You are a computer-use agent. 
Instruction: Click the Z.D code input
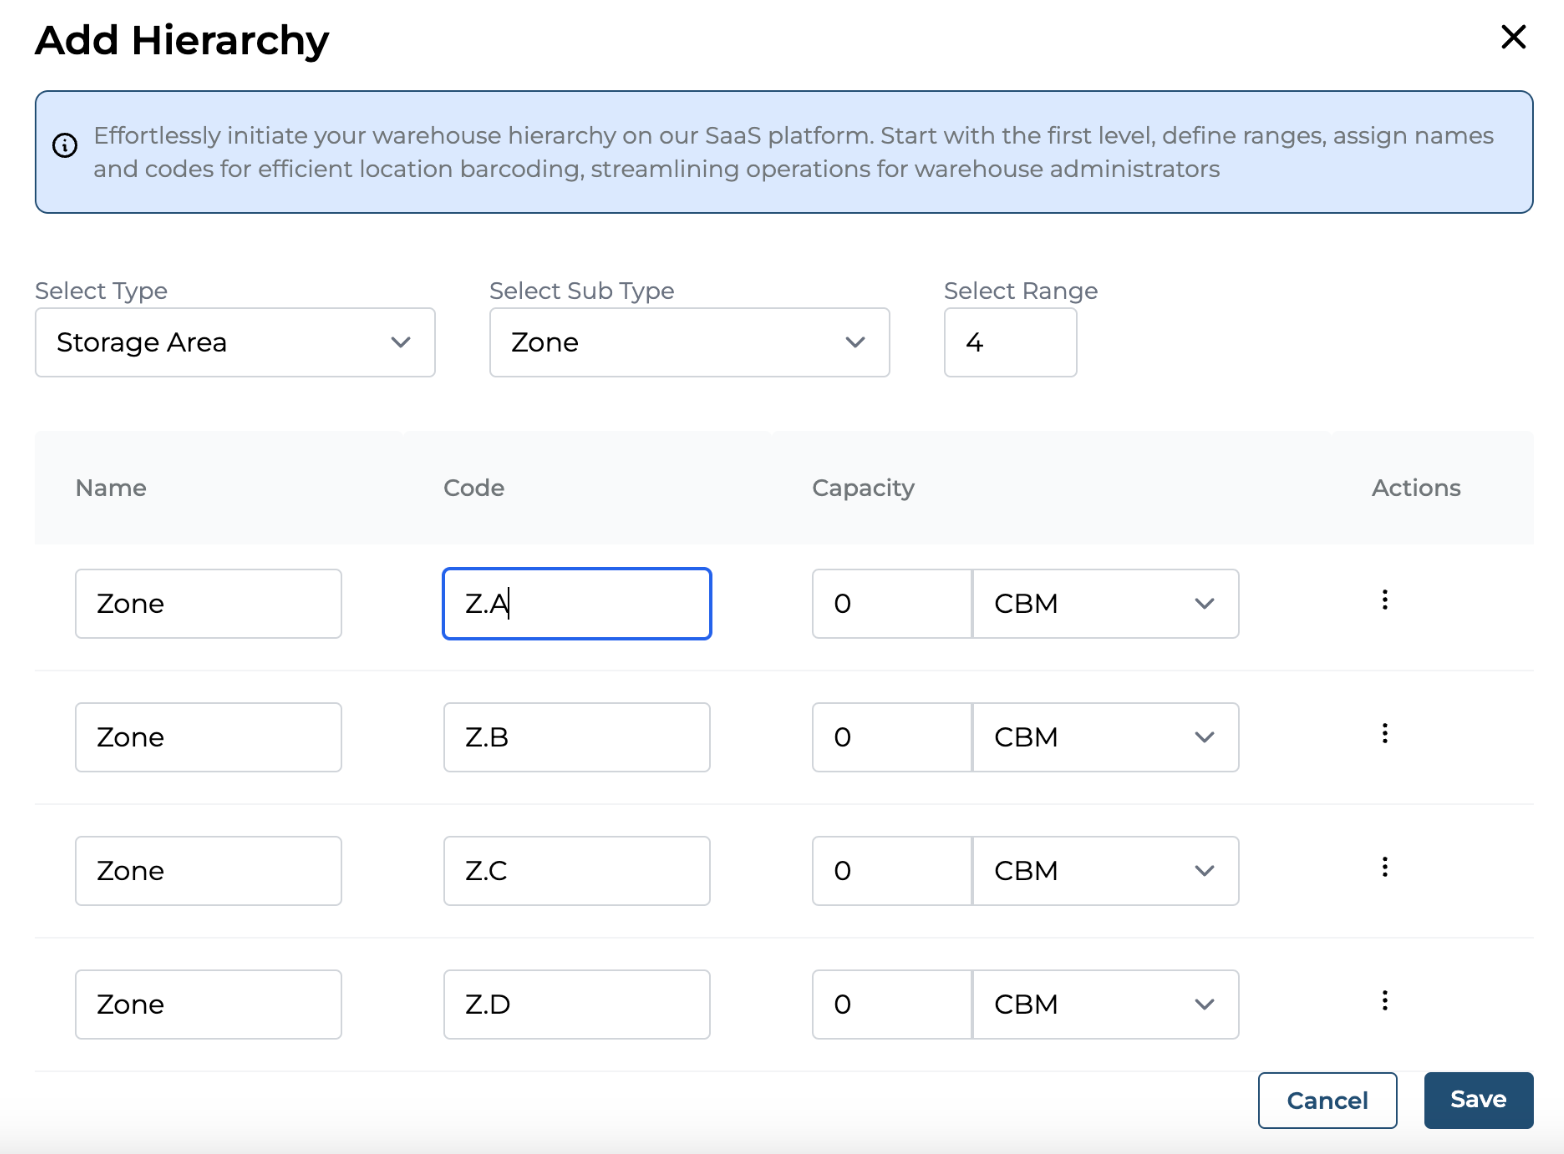pyautogui.click(x=577, y=1005)
